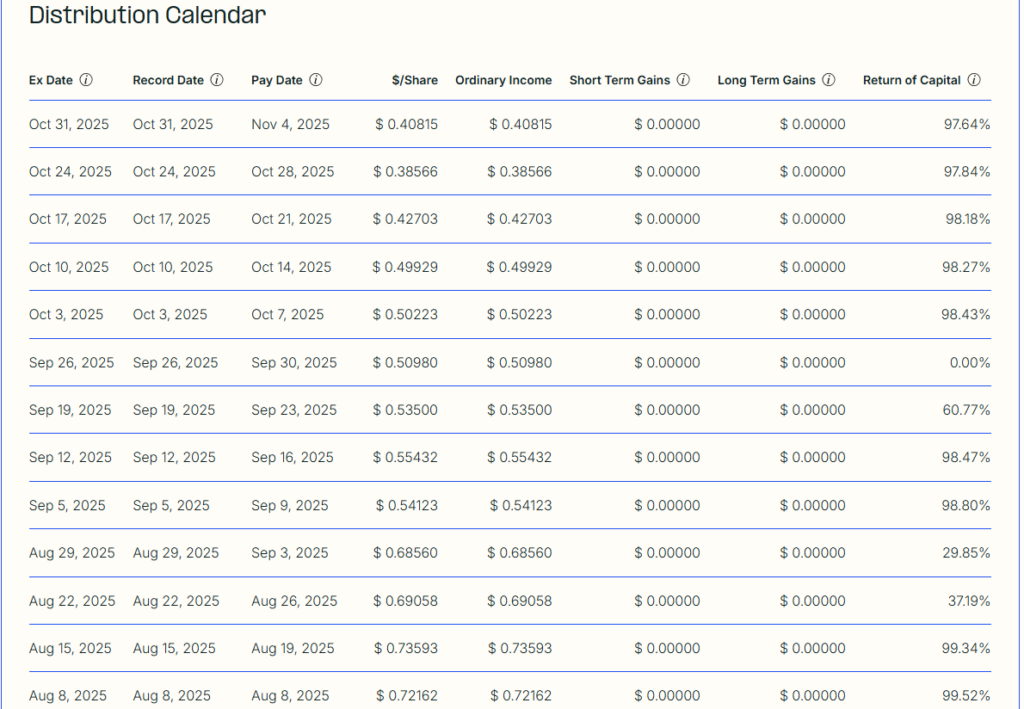Image resolution: width=1024 pixels, height=709 pixels.
Task: Select the 0.00% return of capital cell
Action: click(970, 363)
